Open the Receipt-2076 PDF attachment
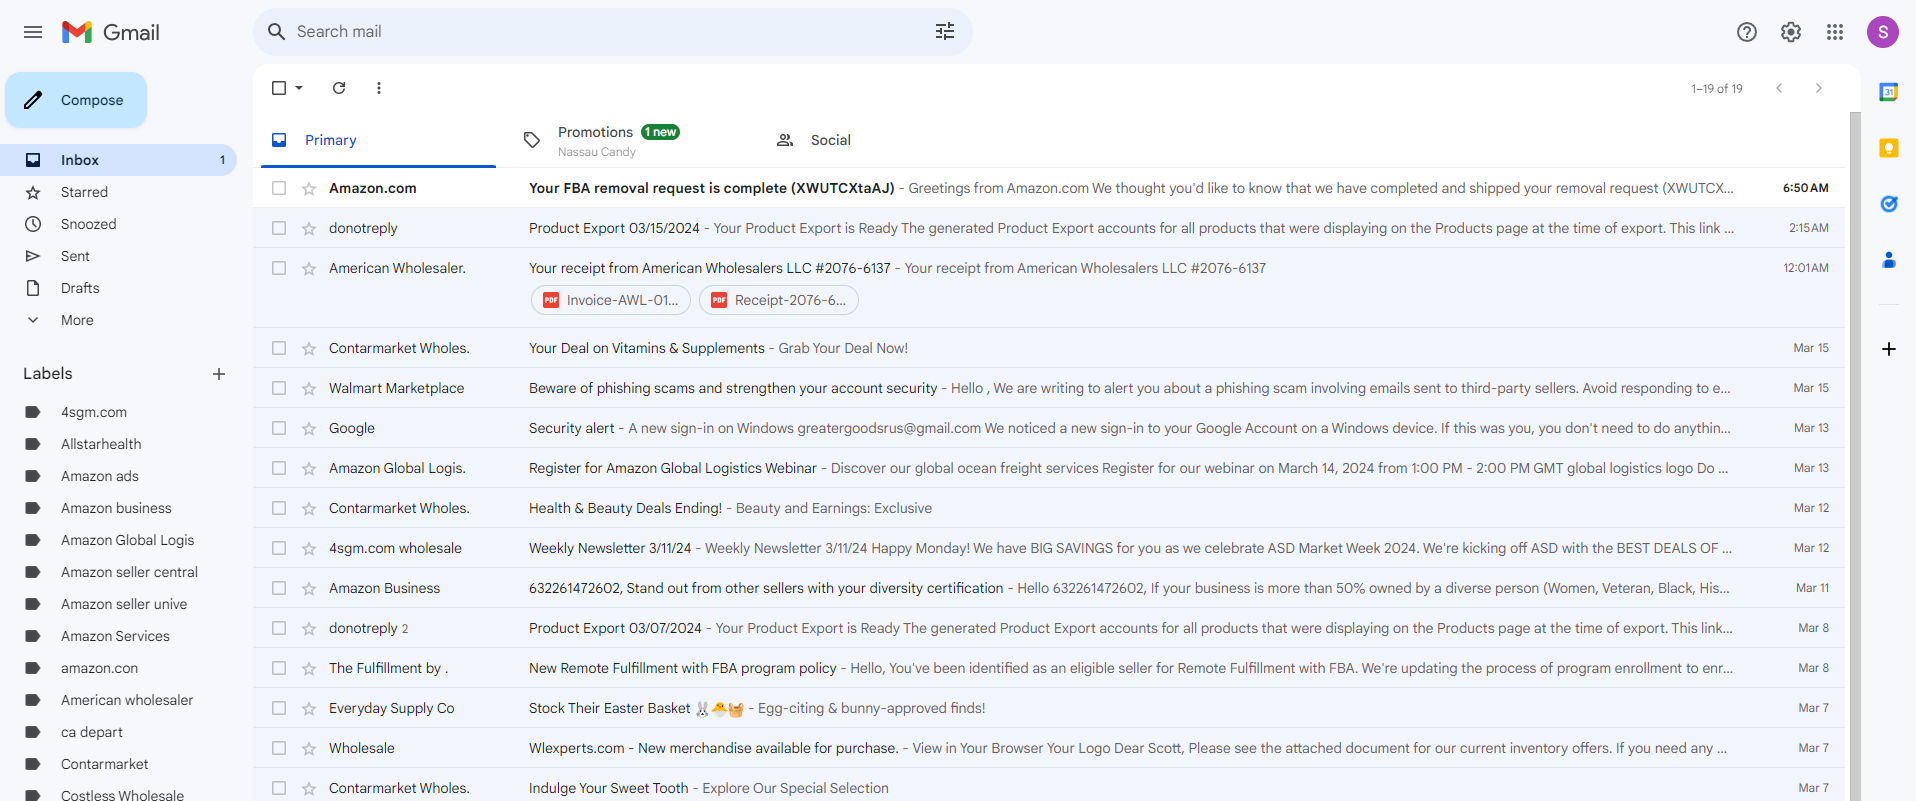This screenshot has width=1916, height=801. coord(779,300)
